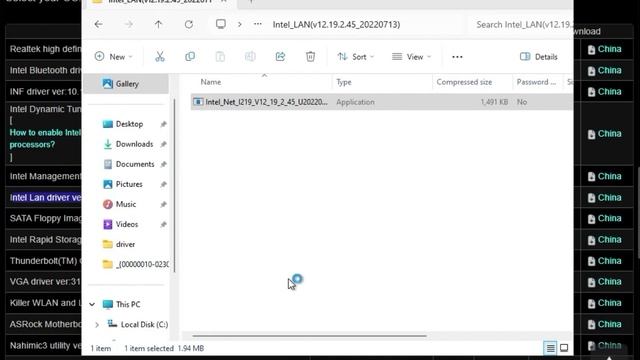Screen dimensions: 640x360
Task: Click the 1,491 KB compressed size cell
Action: 494,102
